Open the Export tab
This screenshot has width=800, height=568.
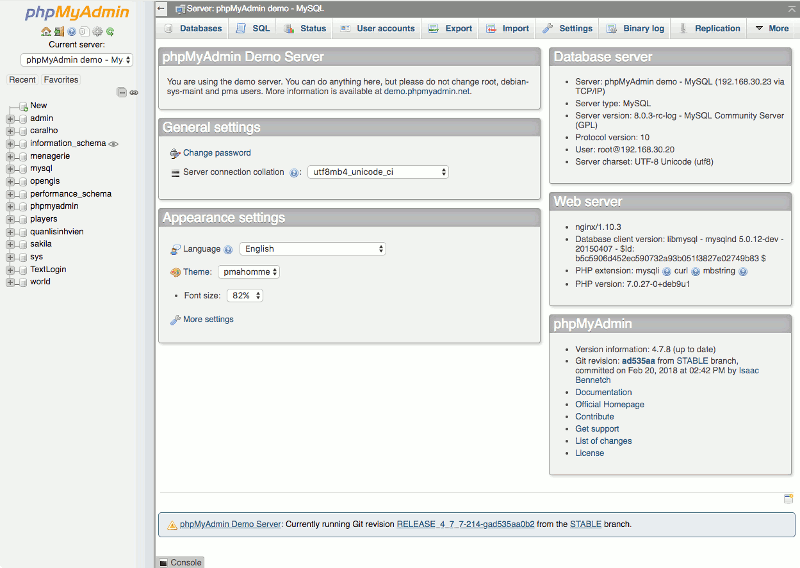pyautogui.click(x=450, y=29)
